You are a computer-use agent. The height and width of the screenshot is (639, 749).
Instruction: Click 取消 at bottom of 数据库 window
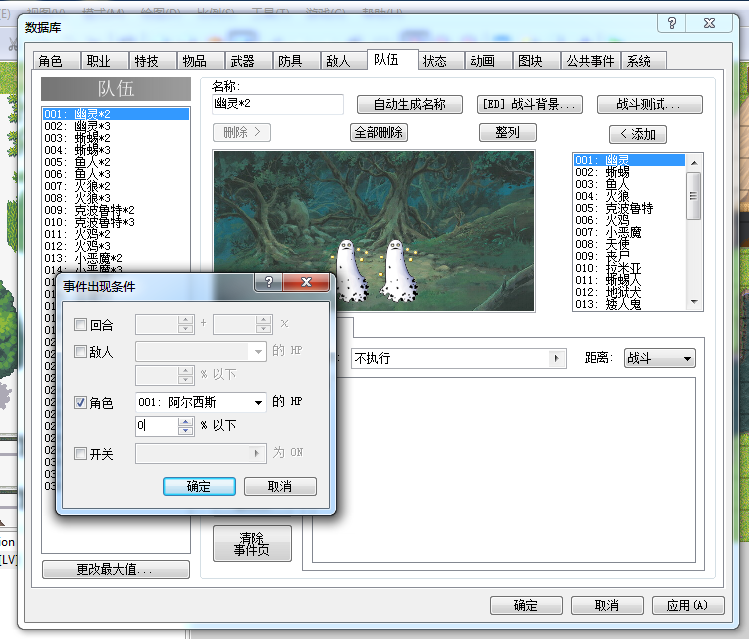click(x=607, y=606)
